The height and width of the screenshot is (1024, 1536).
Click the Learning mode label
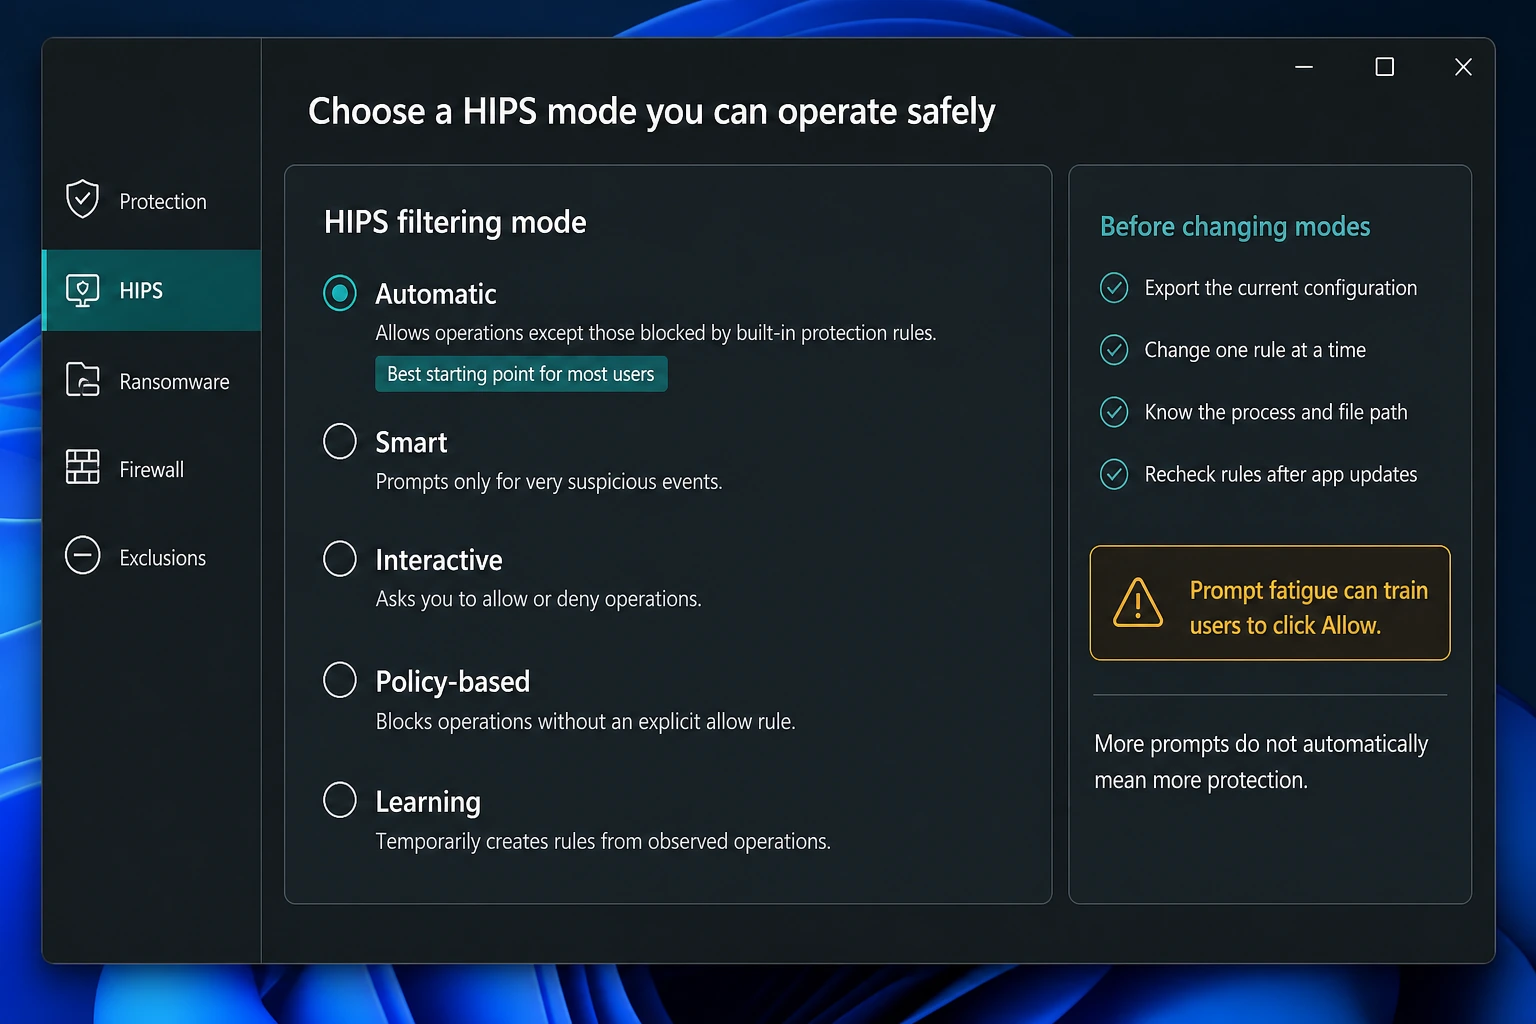coord(428,802)
